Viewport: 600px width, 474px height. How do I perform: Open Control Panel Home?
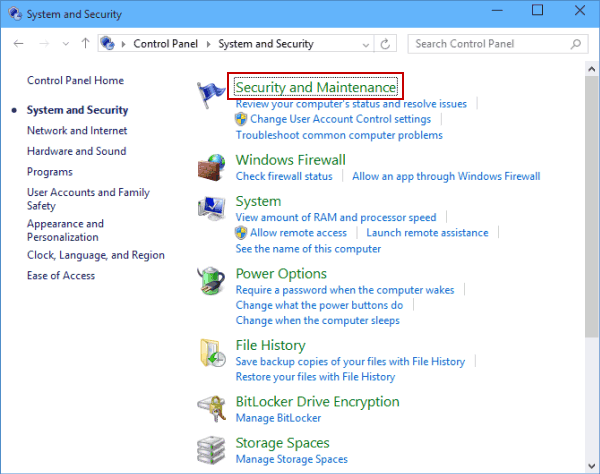tap(75, 80)
